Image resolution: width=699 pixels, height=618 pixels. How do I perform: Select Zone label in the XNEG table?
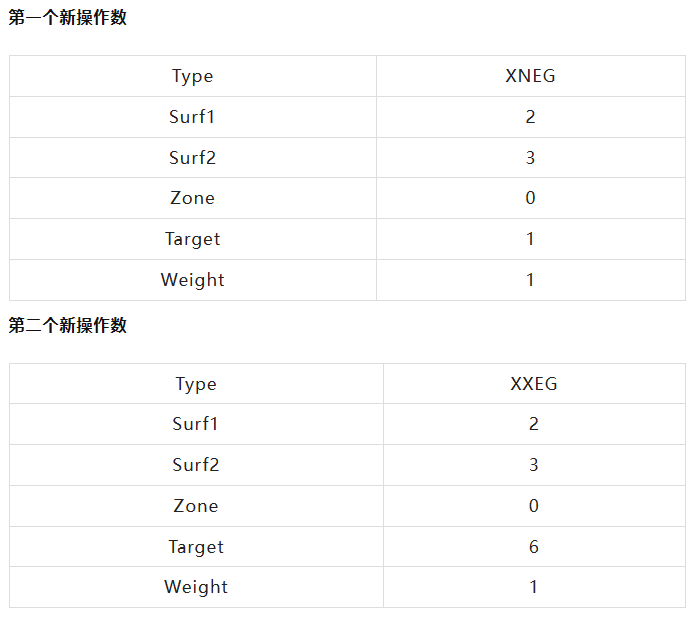click(x=192, y=198)
